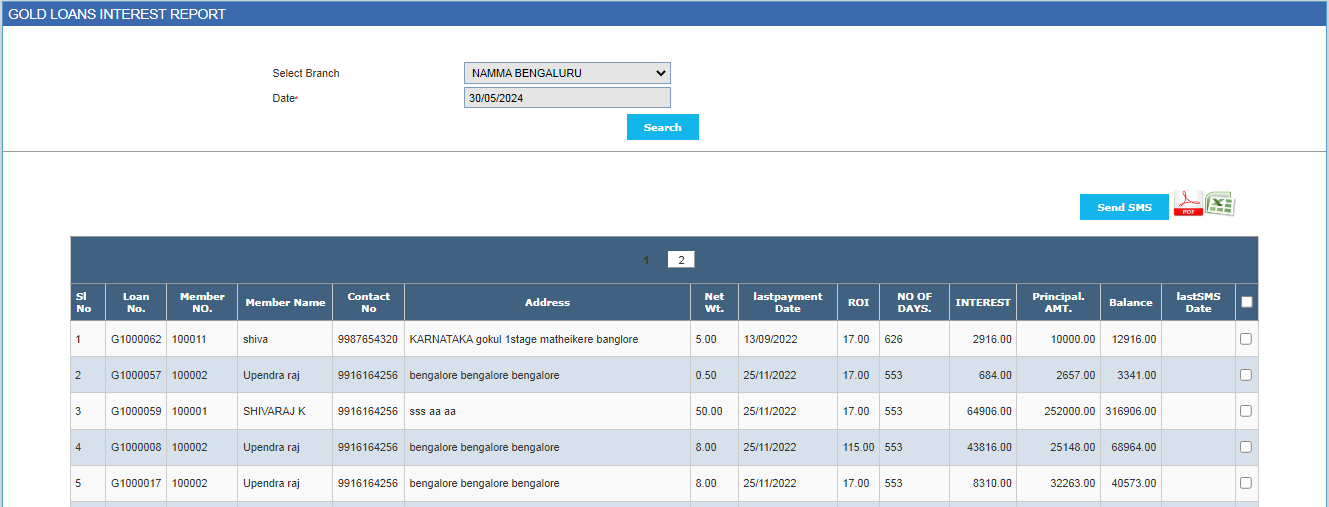This screenshot has height=507, width=1329.
Task: Click the Contact No column header
Action: pos(368,302)
